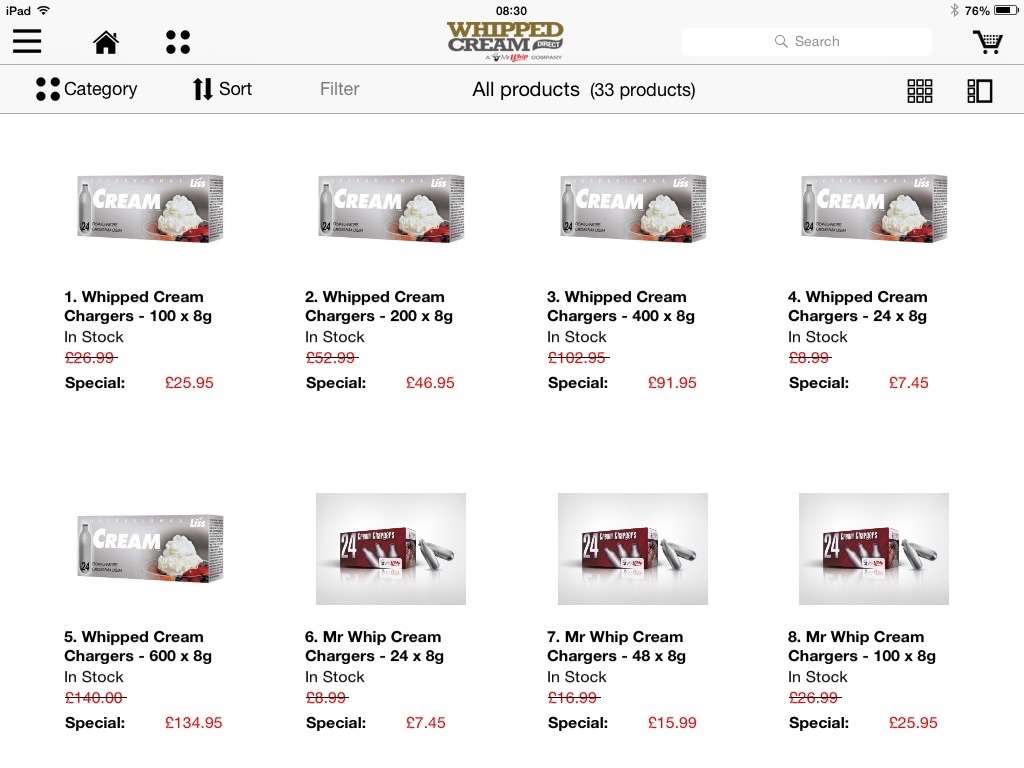The height and width of the screenshot is (768, 1024).
Task: Open Whipped Cream Chargers 400 x 8g title
Action: (x=620, y=306)
